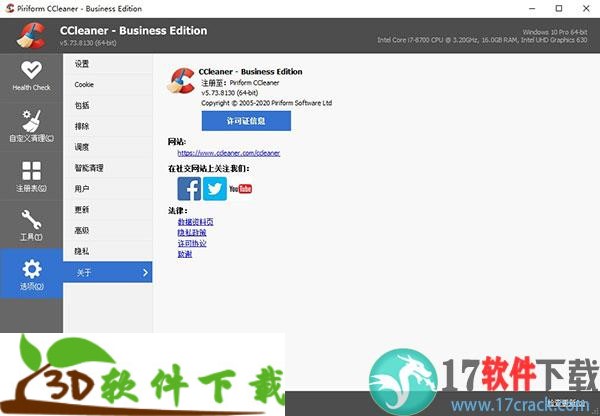Select the 调度 scheduling menu item
This screenshot has width=600, height=416.
[x=108, y=147]
